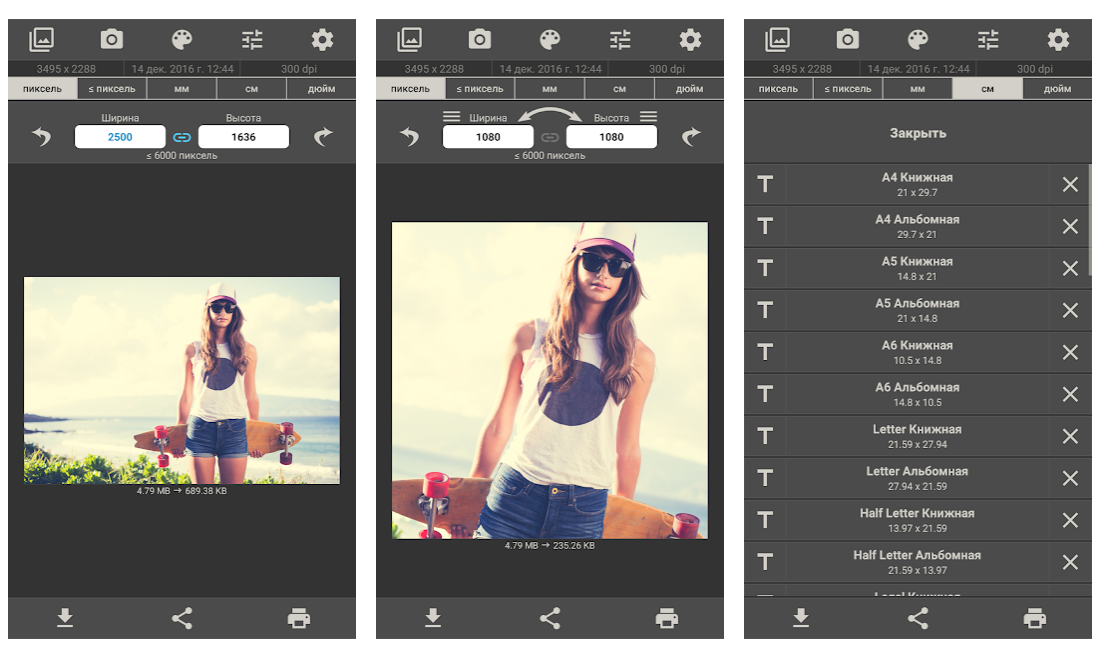Click 300 dpi value in left screen
This screenshot has height=651, width=1107.
point(299,68)
